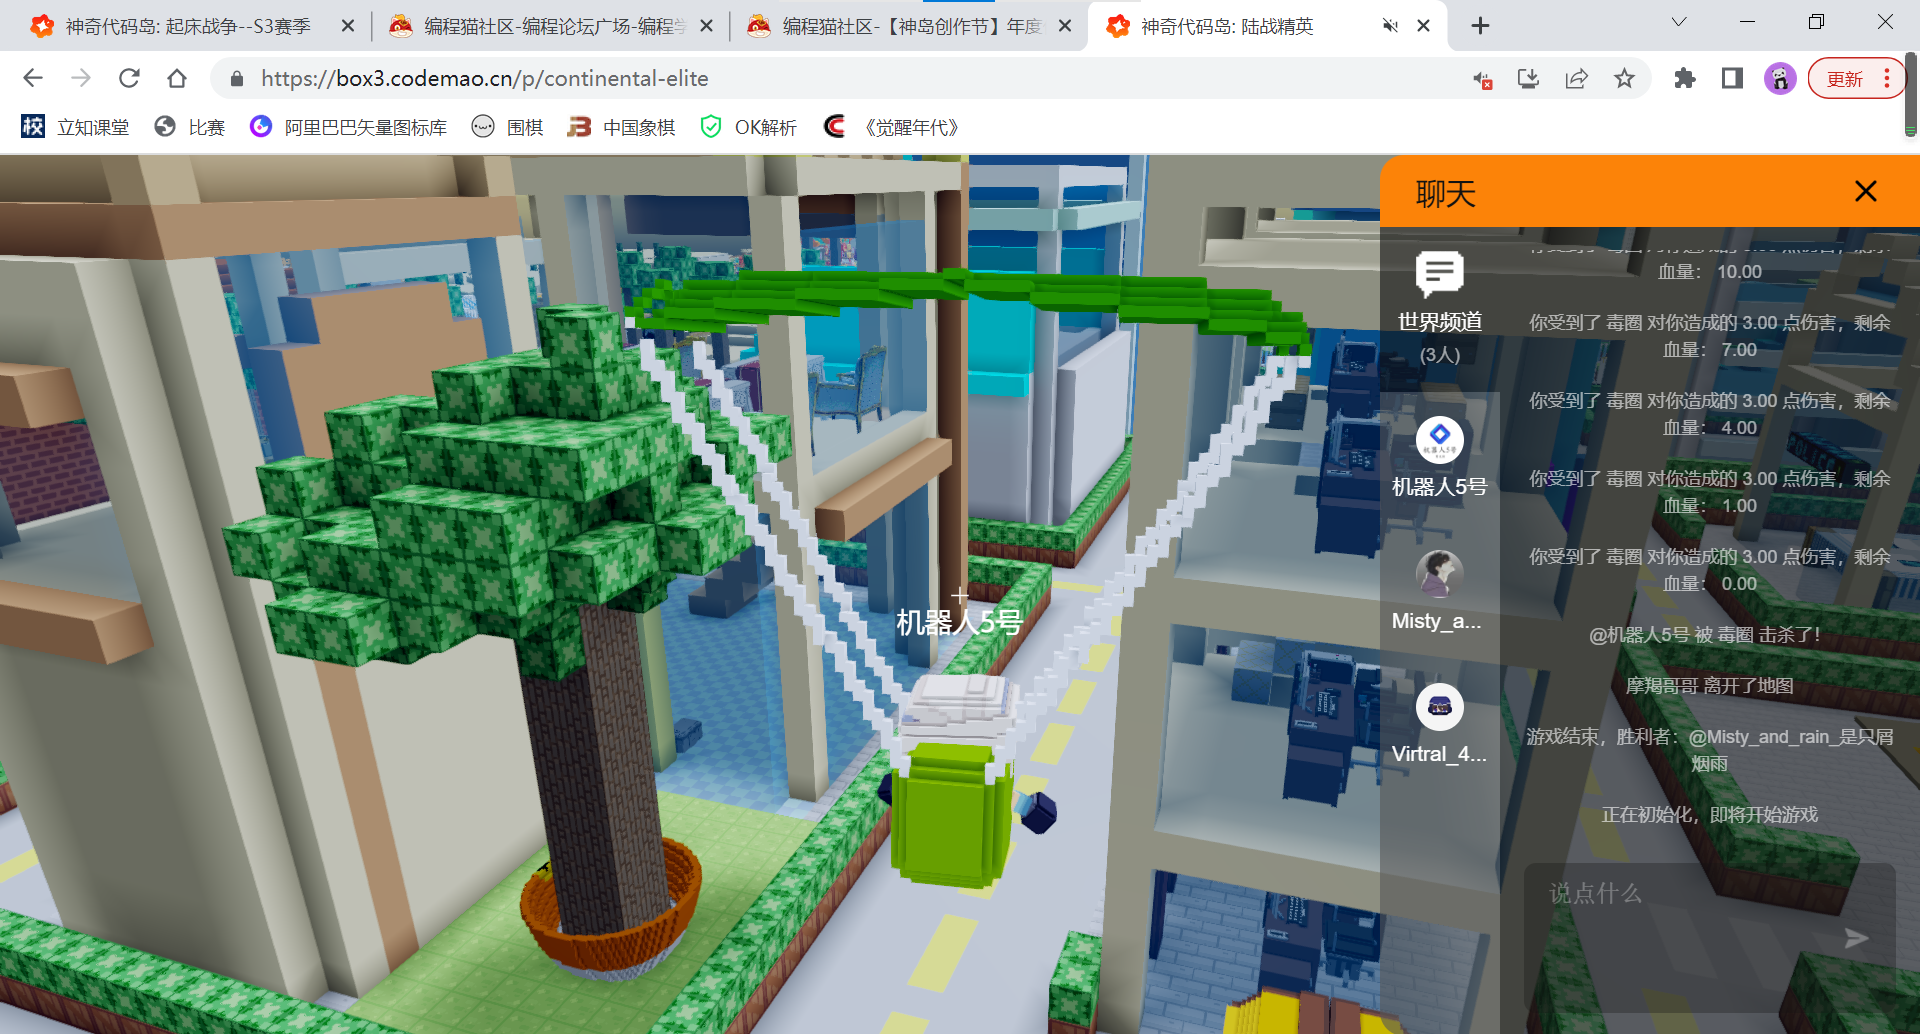The width and height of the screenshot is (1920, 1034).
Task: Click the browser page scrollbar
Action: point(1910,95)
